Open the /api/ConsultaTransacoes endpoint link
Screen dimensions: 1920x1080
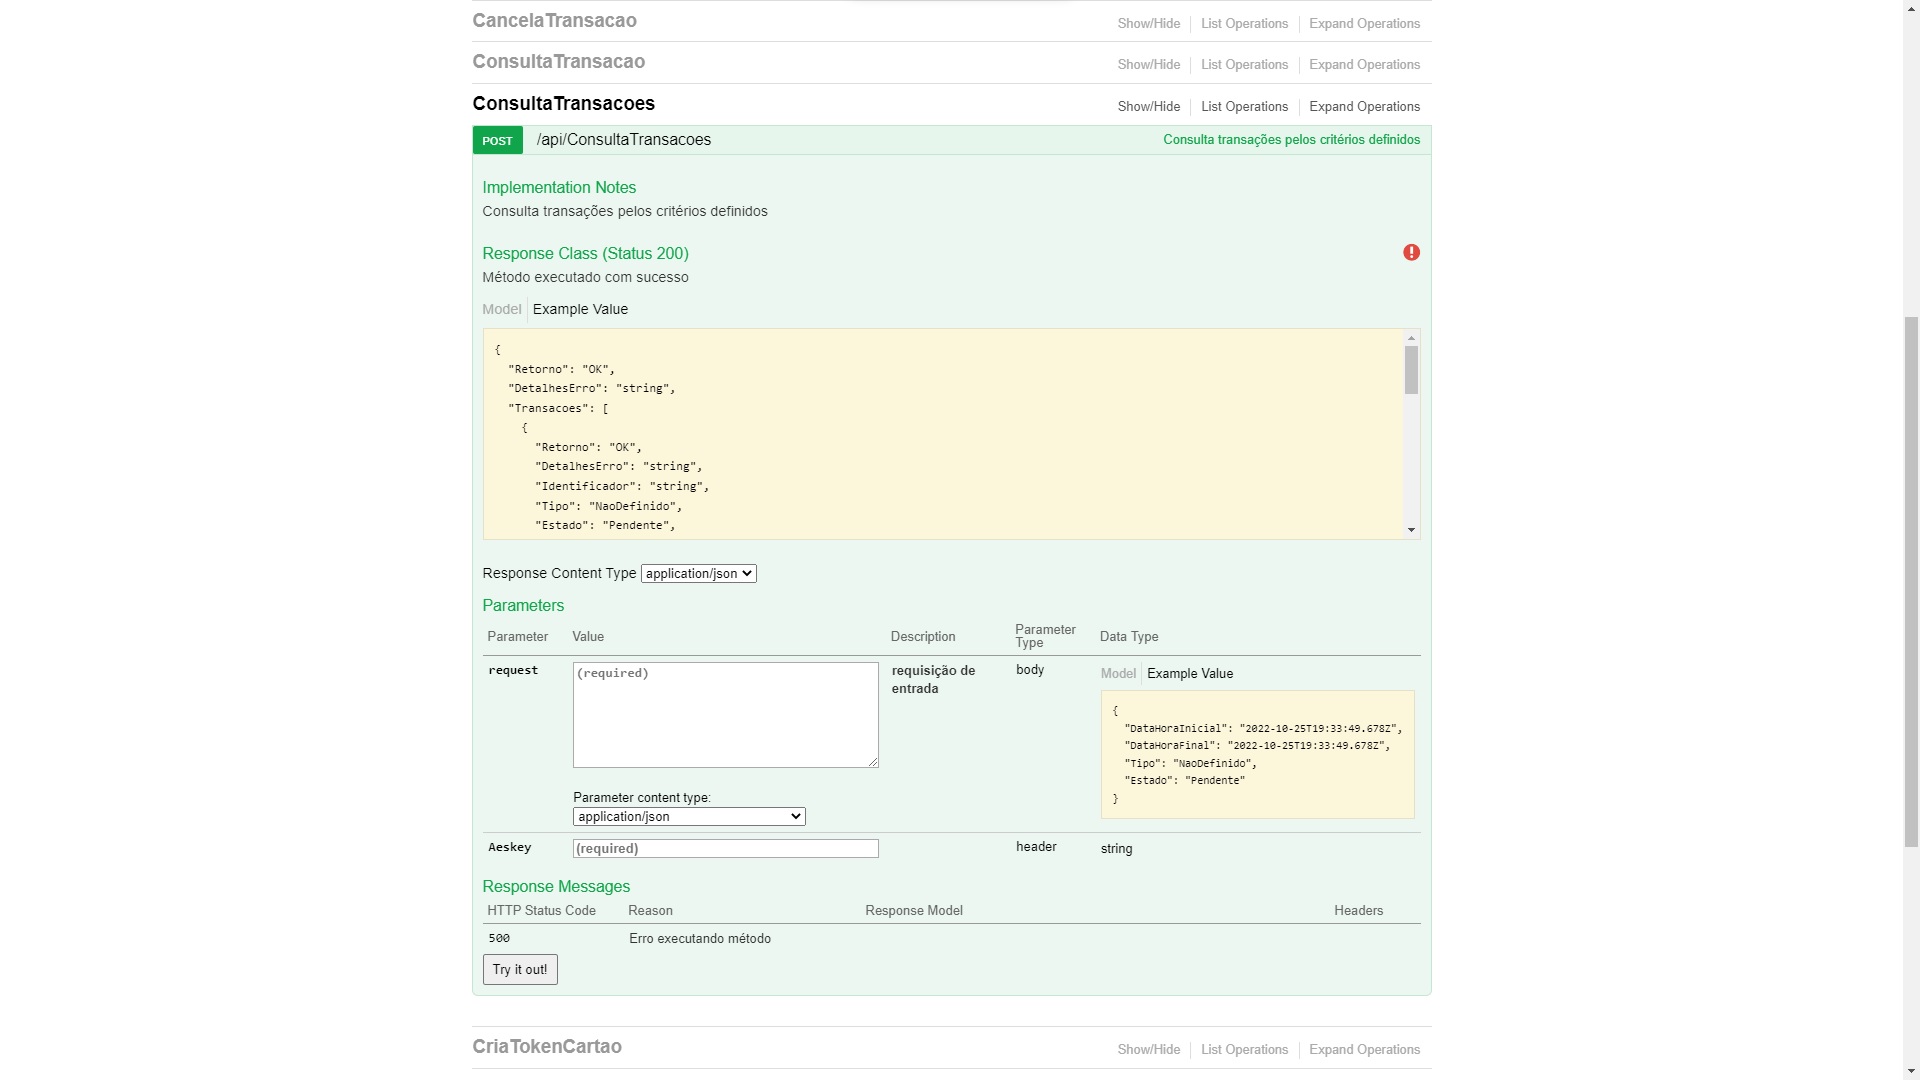coord(623,140)
